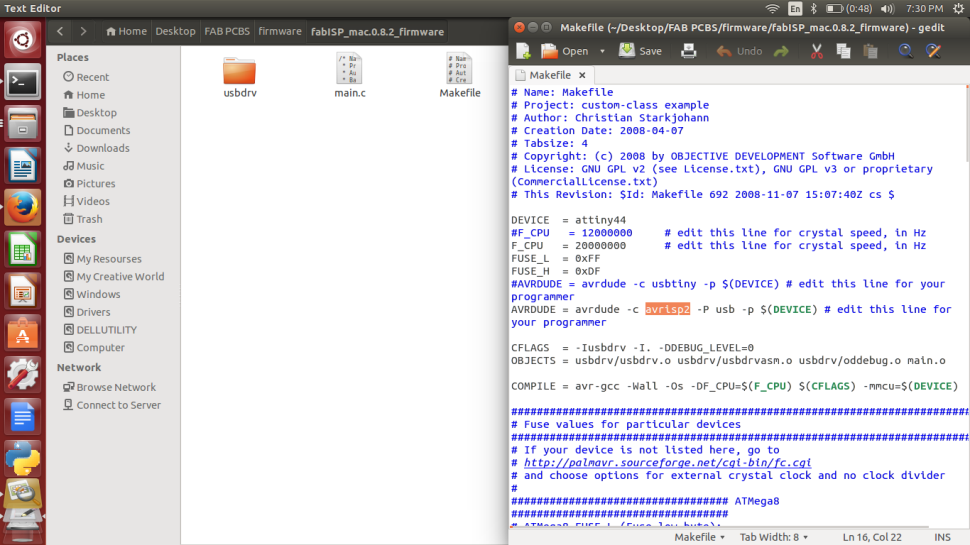The height and width of the screenshot is (545, 970).
Task: Open Trash in Places sidebar
Action: 82,219
